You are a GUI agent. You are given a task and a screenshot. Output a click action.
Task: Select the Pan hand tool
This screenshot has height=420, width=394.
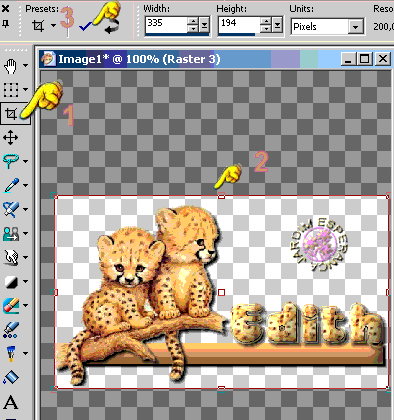pyautogui.click(x=11, y=66)
